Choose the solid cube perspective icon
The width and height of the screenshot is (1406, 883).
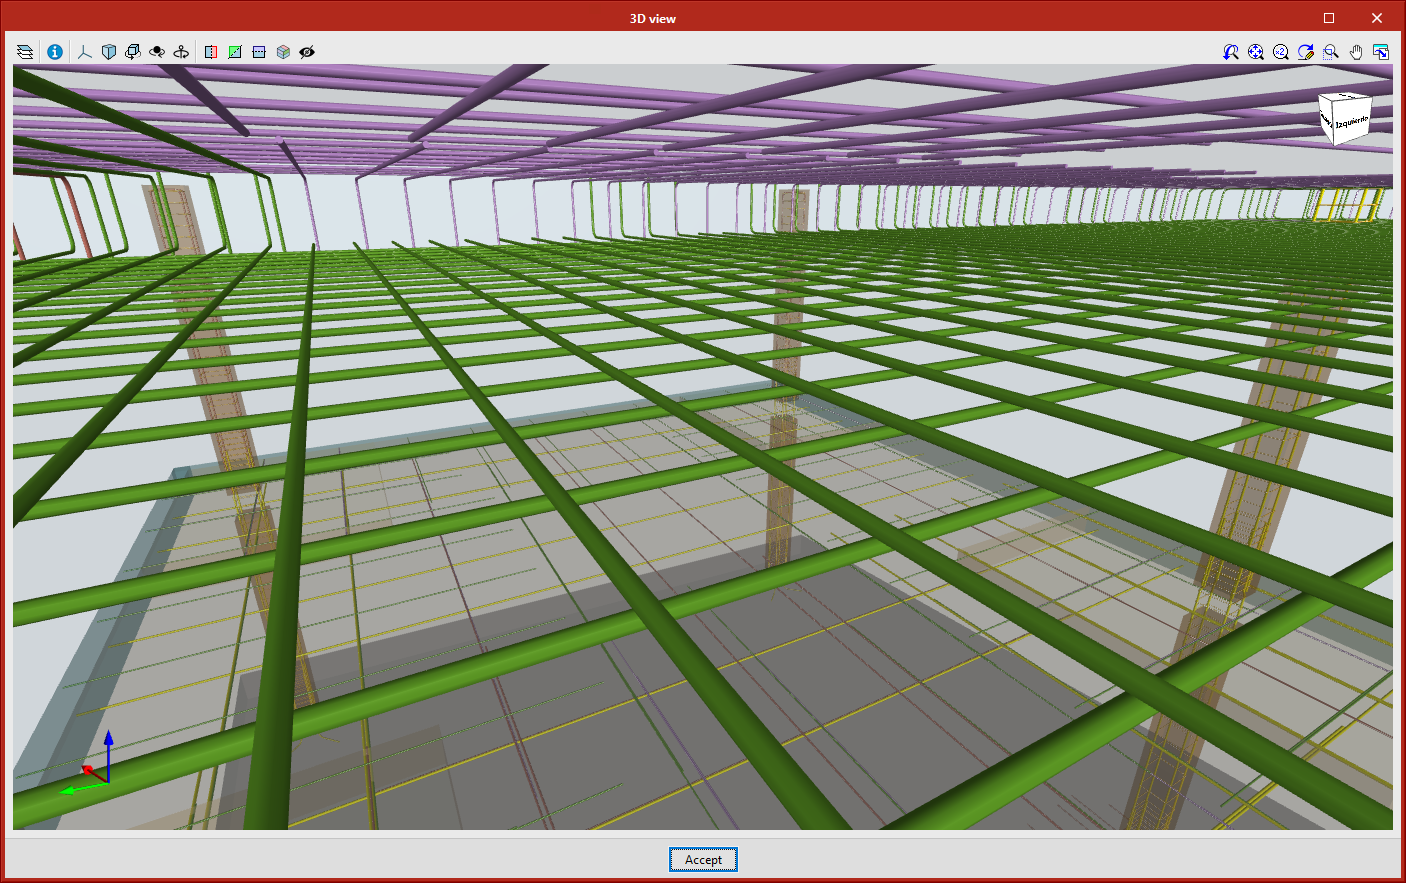point(109,52)
